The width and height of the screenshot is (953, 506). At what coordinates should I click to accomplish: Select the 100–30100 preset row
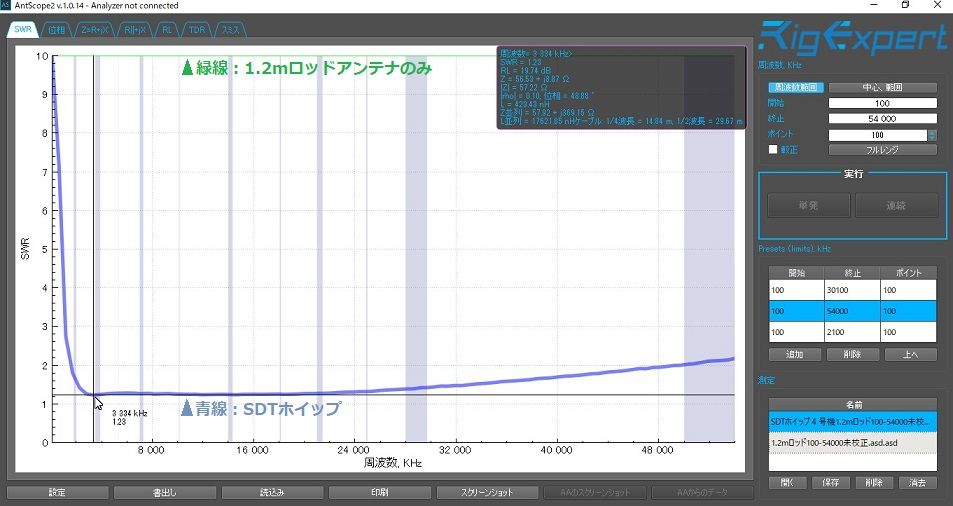852,290
